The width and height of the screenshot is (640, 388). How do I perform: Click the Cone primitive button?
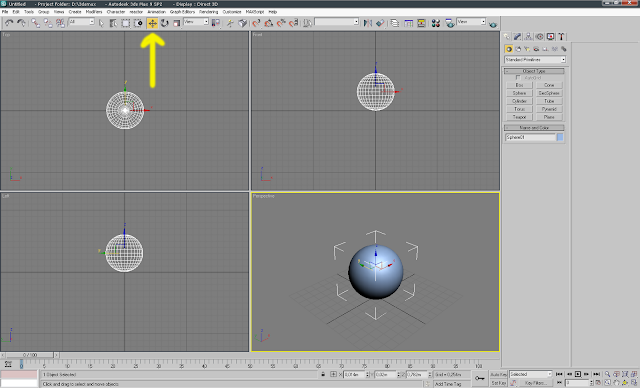coord(549,85)
